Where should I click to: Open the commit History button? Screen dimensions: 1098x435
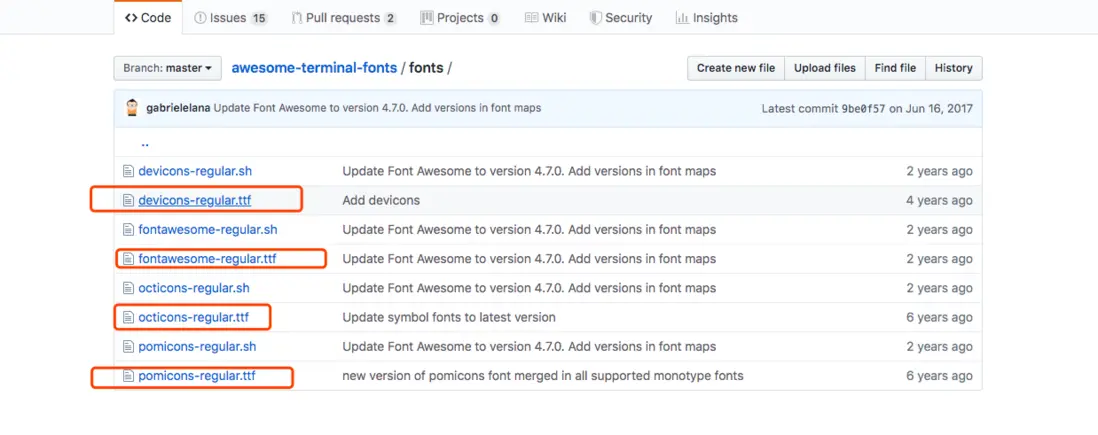click(953, 68)
